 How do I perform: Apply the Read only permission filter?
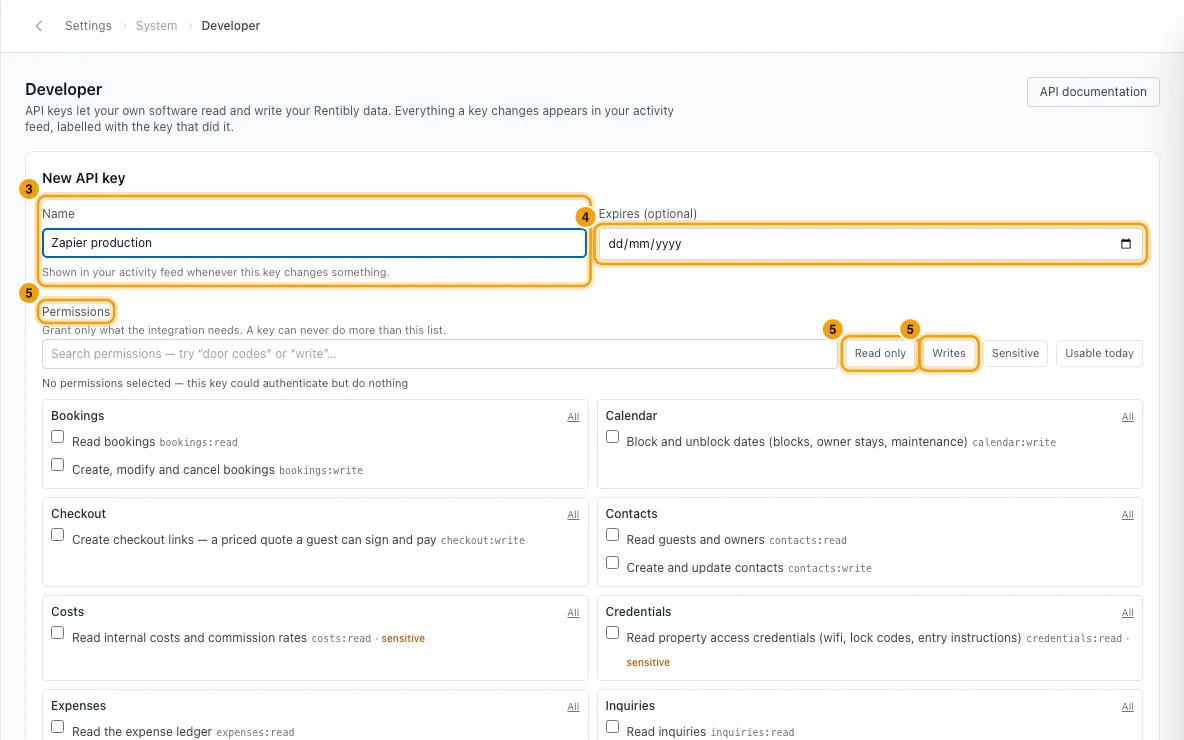pyautogui.click(x=880, y=353)
